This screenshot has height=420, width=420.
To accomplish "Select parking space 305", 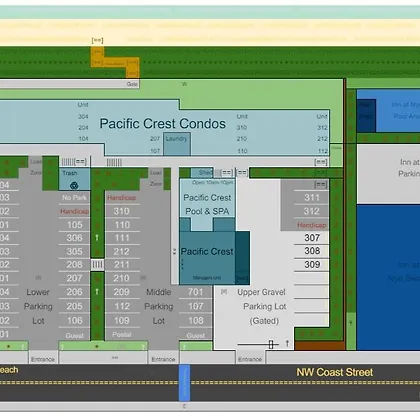I will click(75, 251).
